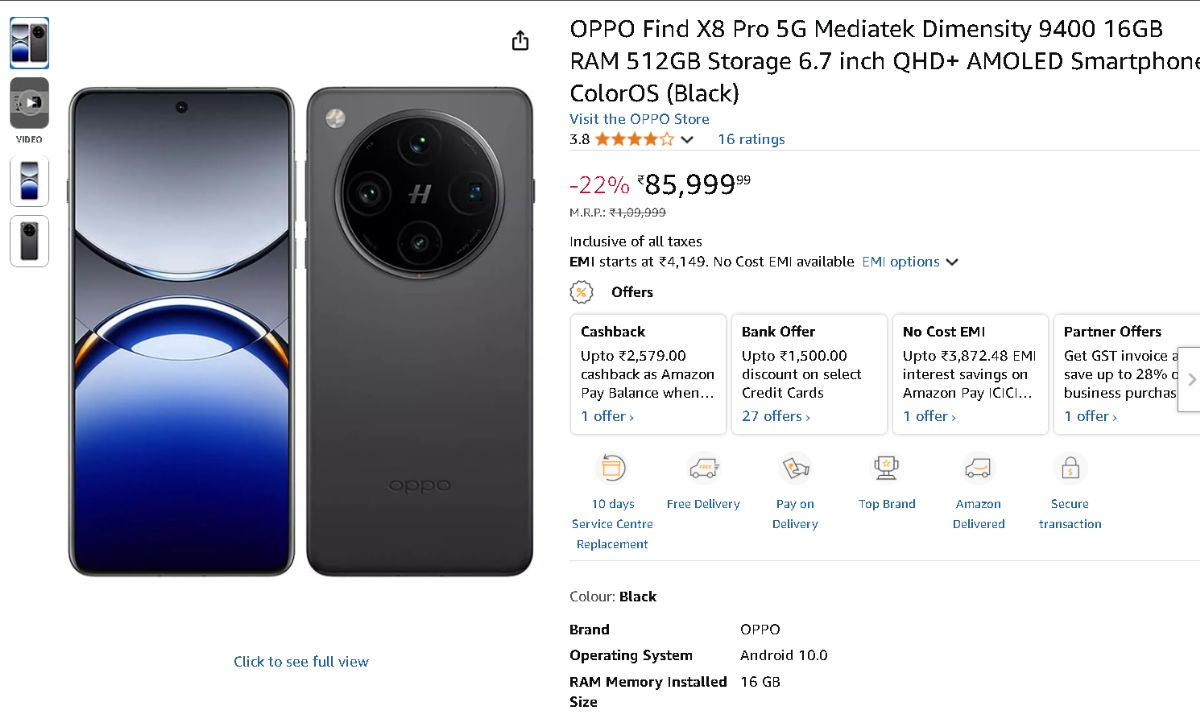Expand the star rating breakdown chevron

pos(687,140)
